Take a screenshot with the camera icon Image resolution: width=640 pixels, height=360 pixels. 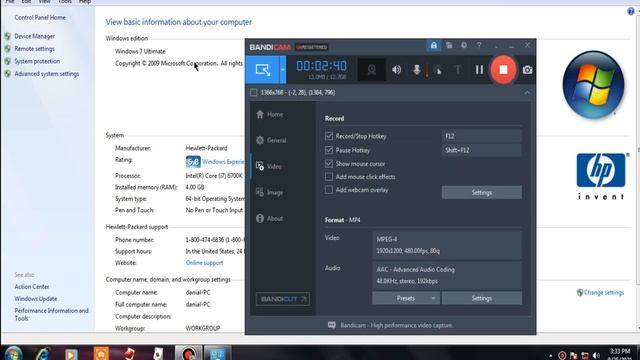(527, 70)
